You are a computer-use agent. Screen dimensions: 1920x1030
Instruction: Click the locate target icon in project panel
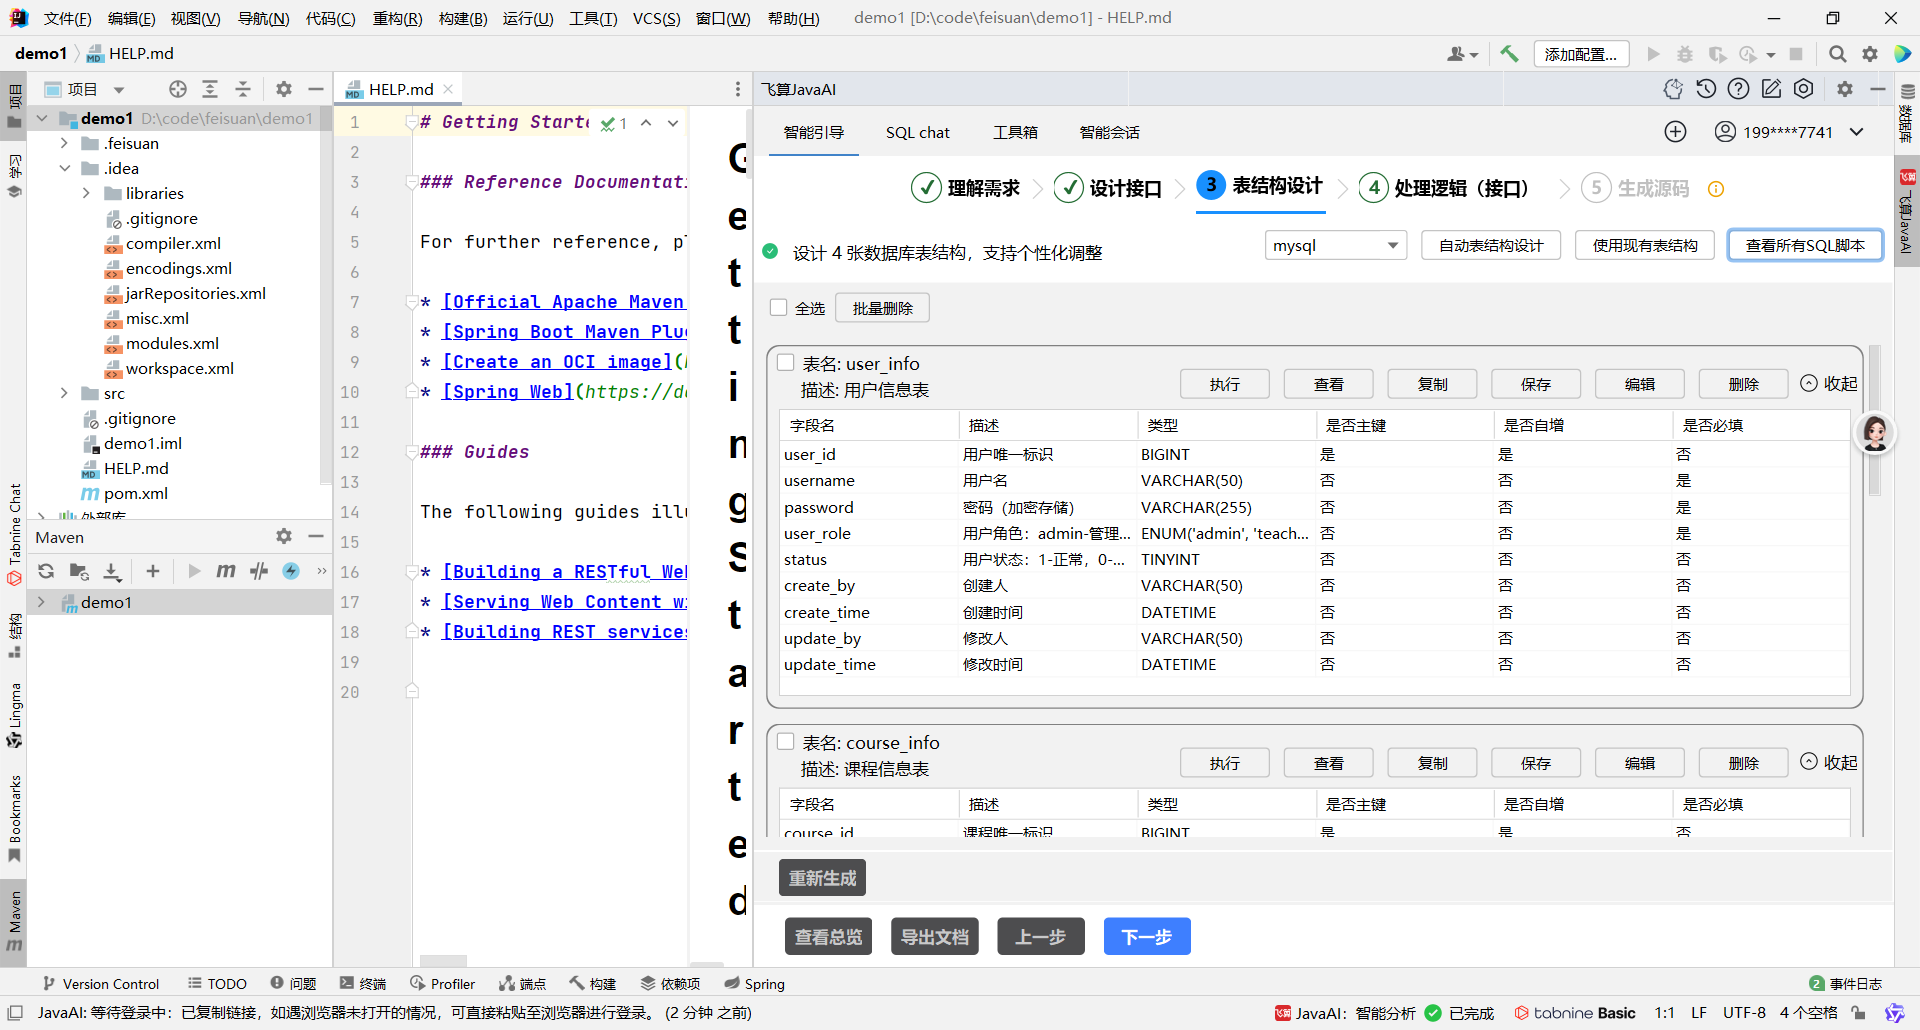coord(178,89)
